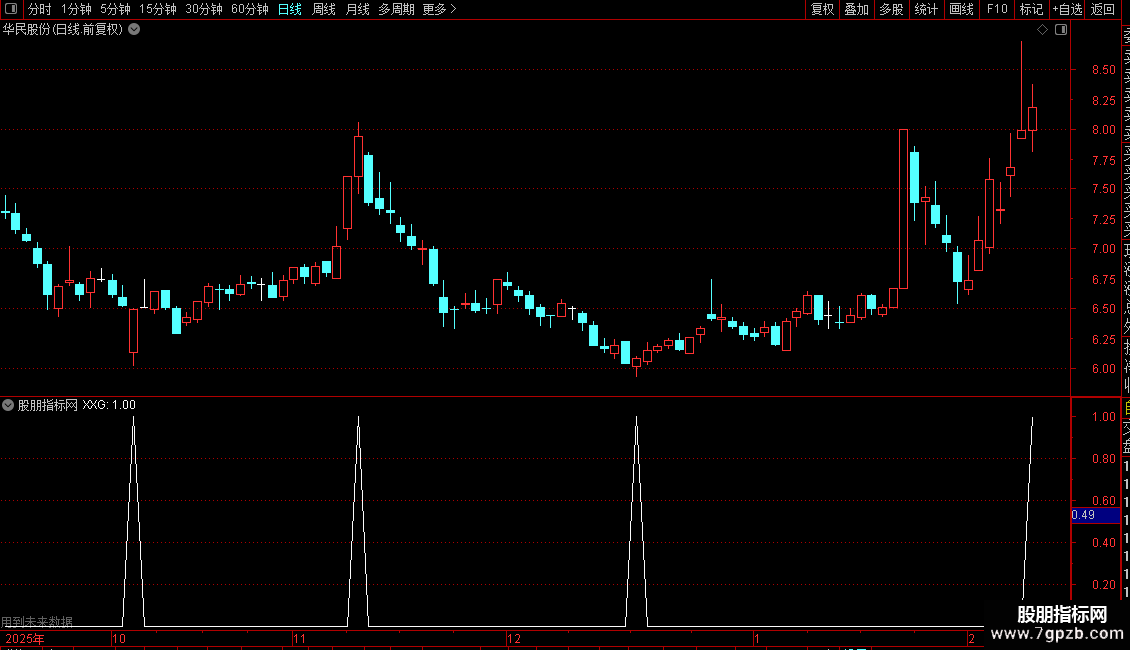This screenshot has width=1130, height=650.
Task: Click month 11 marker on time axis
Action: 300,638
